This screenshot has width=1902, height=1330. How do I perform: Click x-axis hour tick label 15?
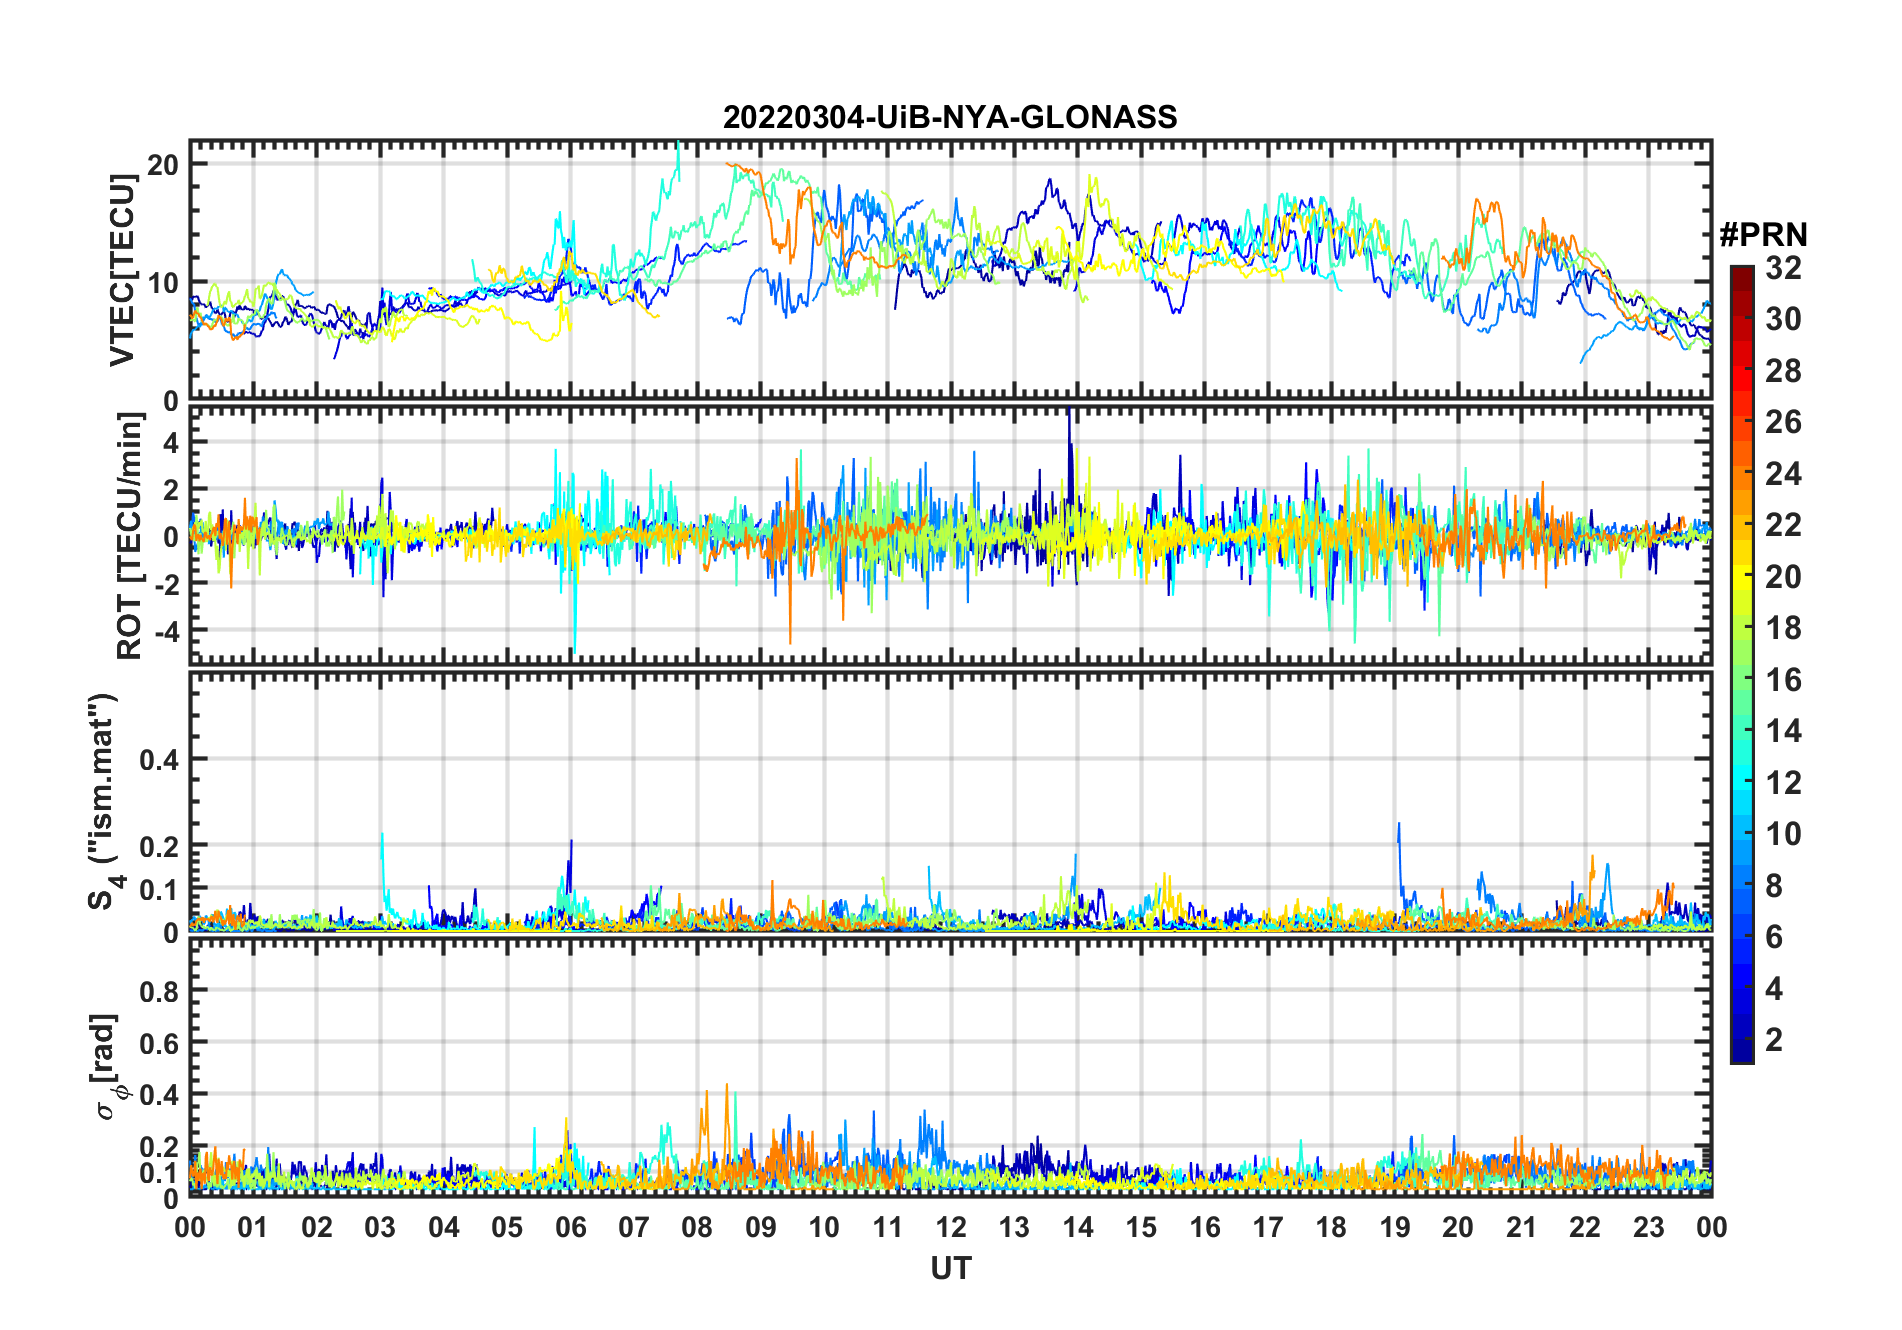1141,1227
